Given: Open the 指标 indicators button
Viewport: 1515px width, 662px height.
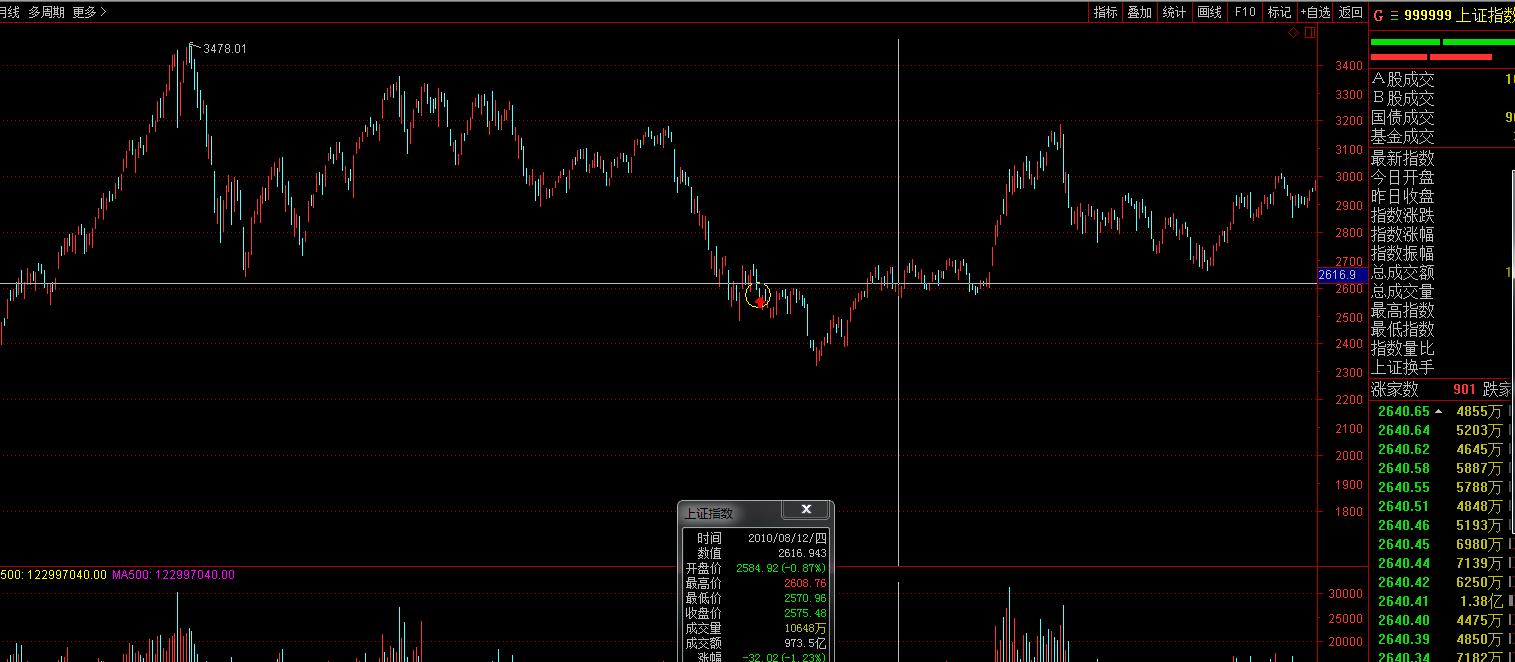Looking at the screenshot, I should [x=1105, y=12].
